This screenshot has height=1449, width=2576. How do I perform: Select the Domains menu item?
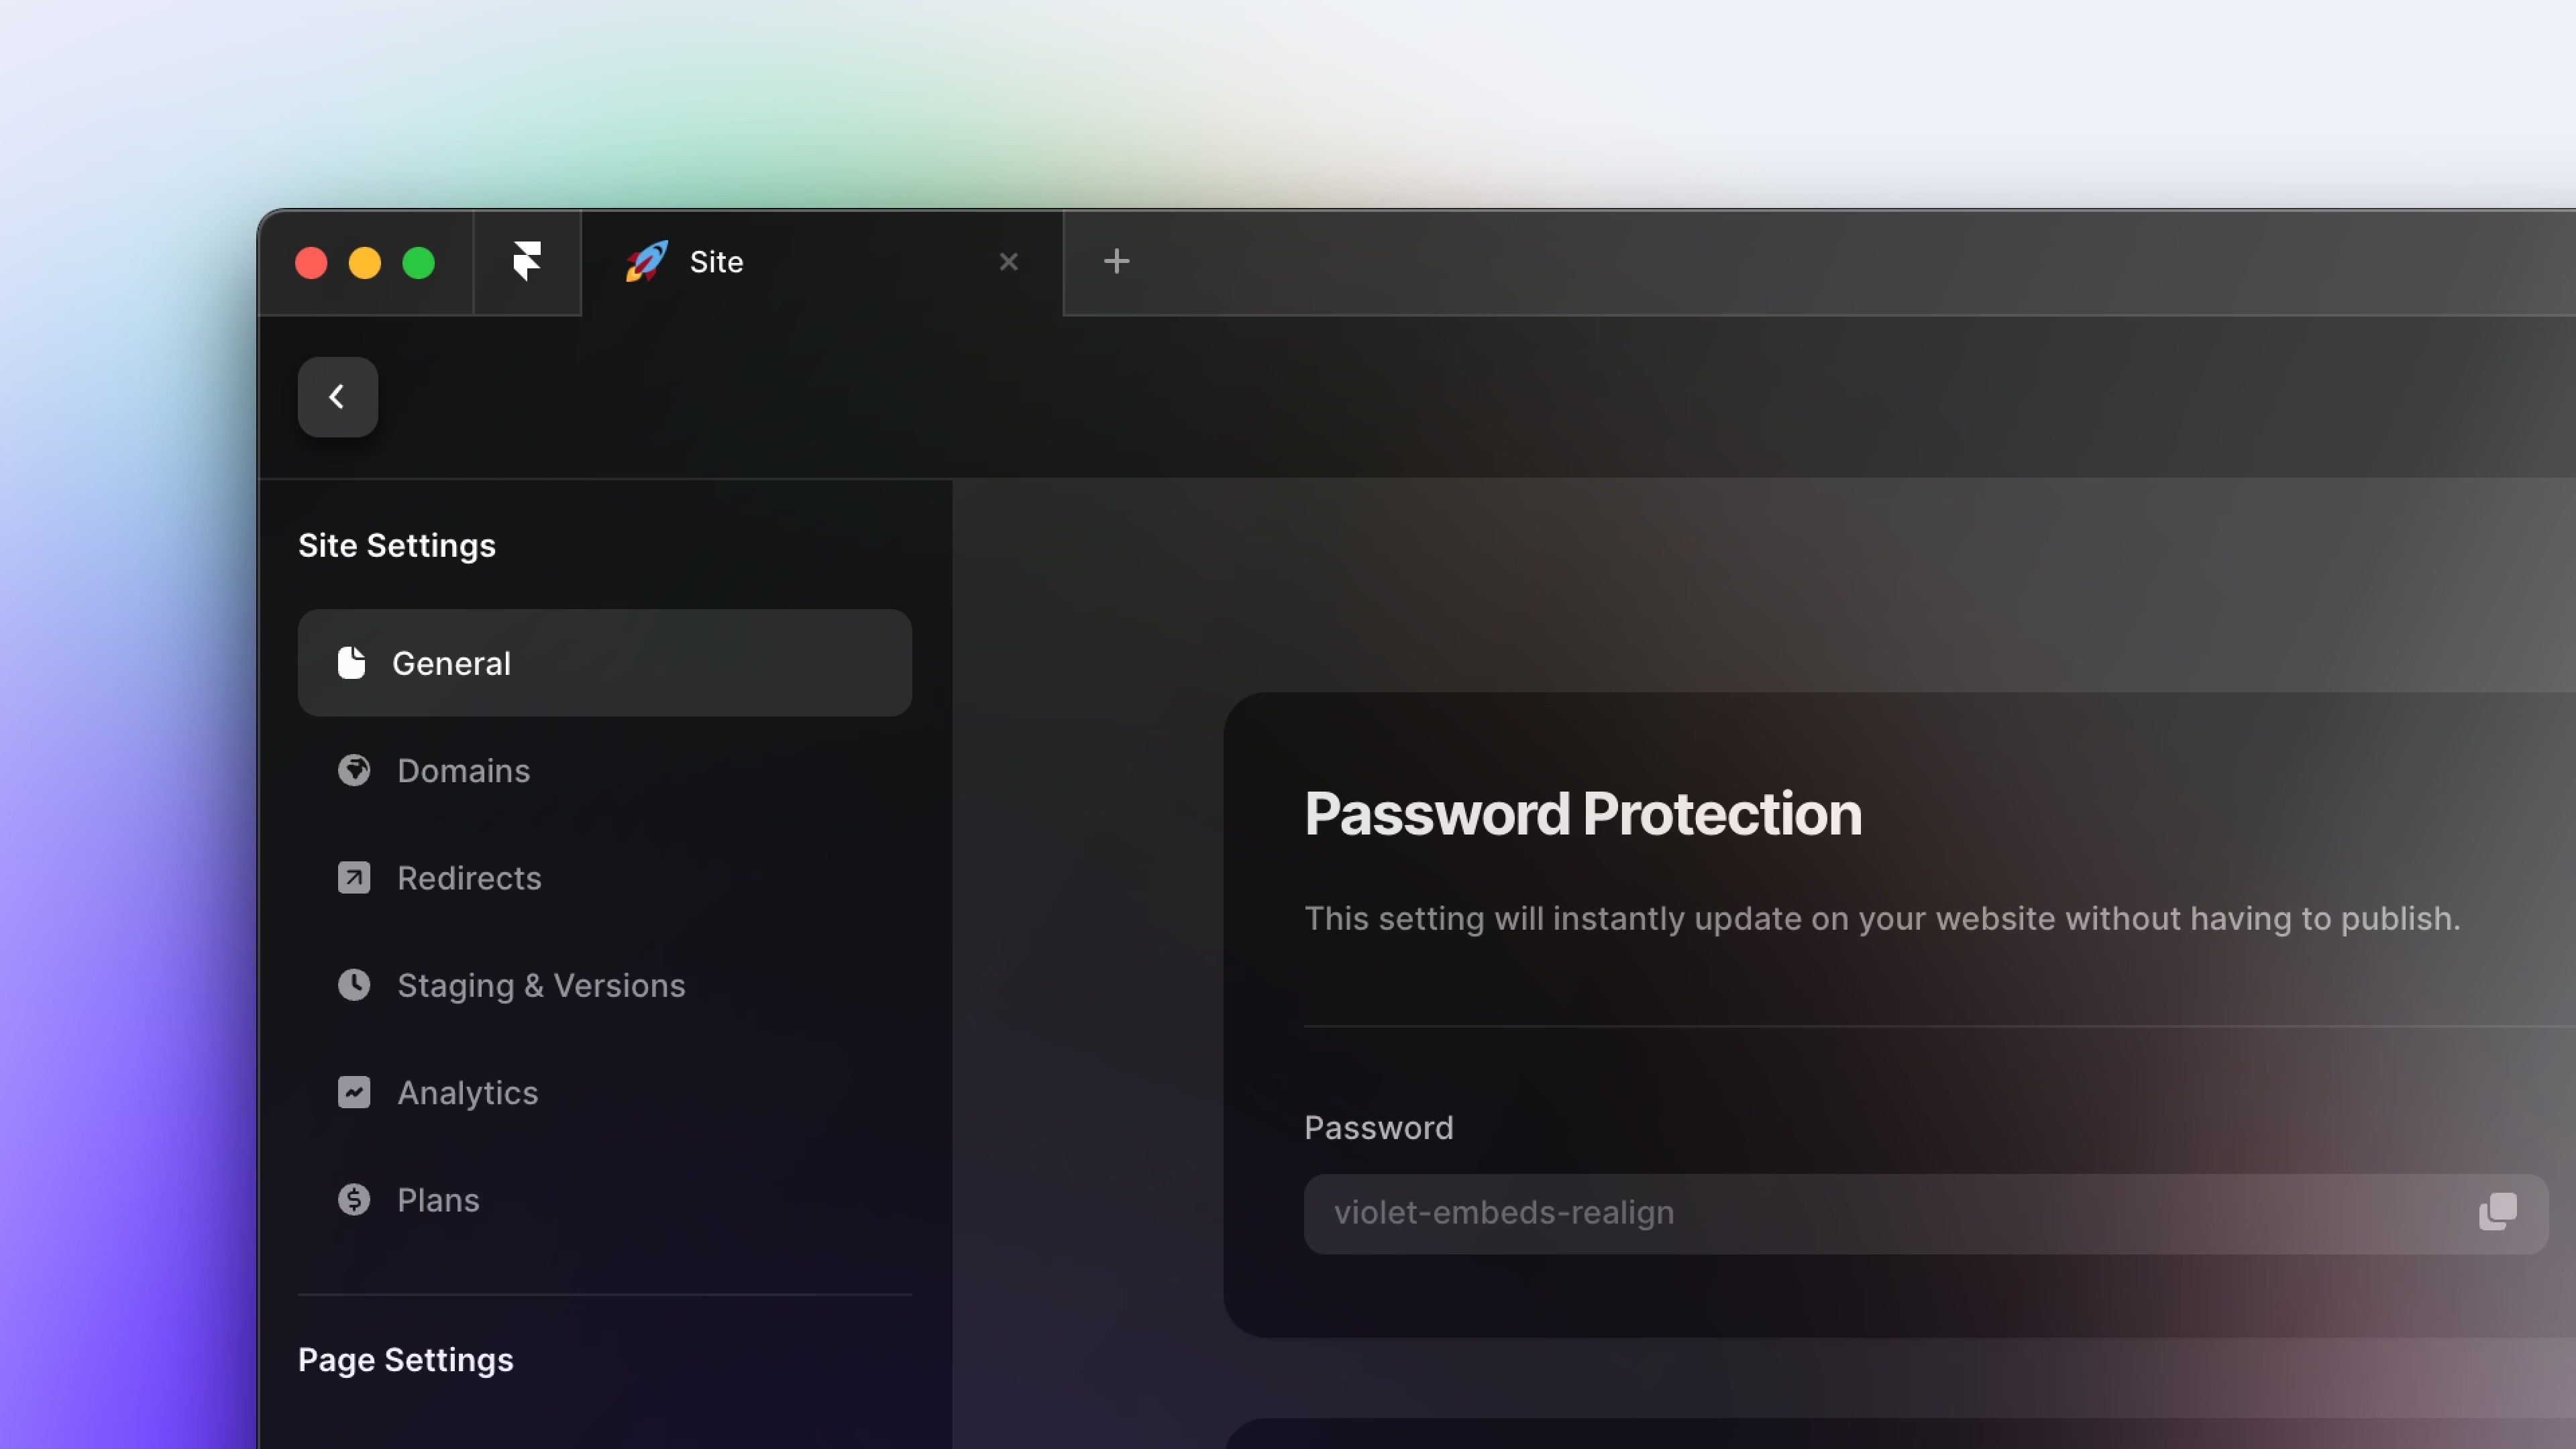462,769
